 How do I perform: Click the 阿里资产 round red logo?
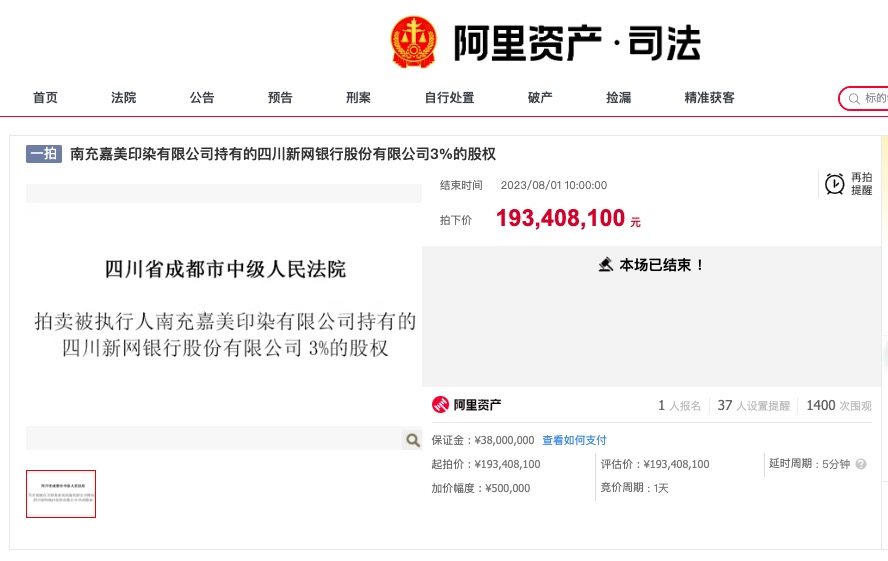(x=440, y=405)
